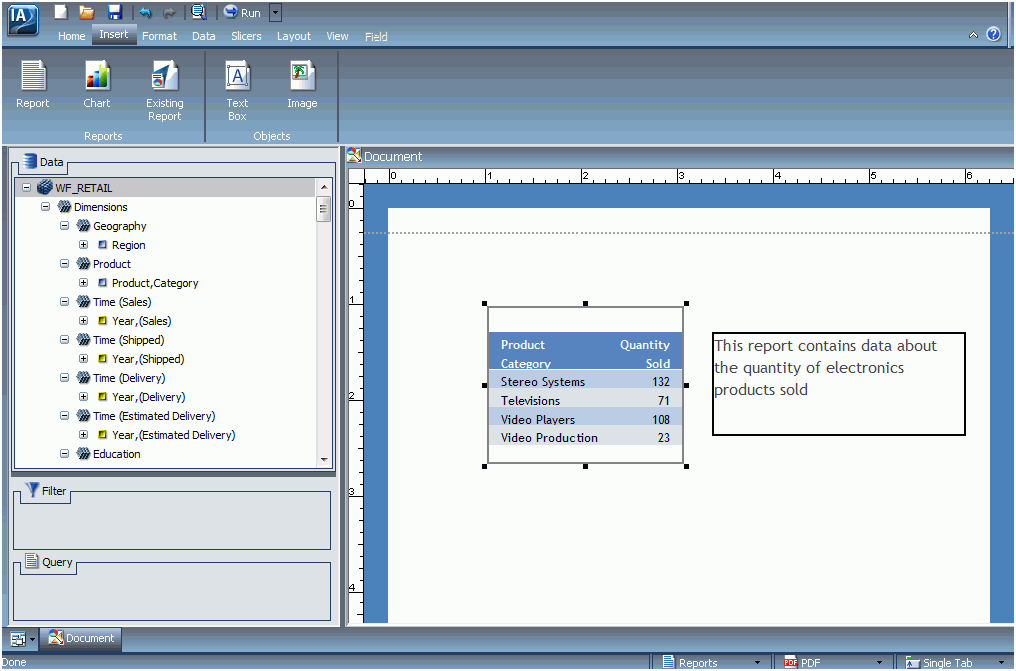
Task: Expand the Region tree node
Action: click(84, 245)
